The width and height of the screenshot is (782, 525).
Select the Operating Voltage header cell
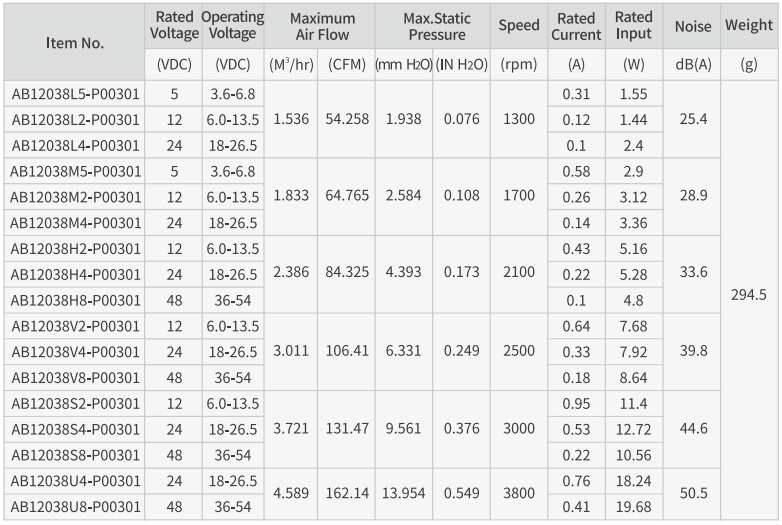232,25
